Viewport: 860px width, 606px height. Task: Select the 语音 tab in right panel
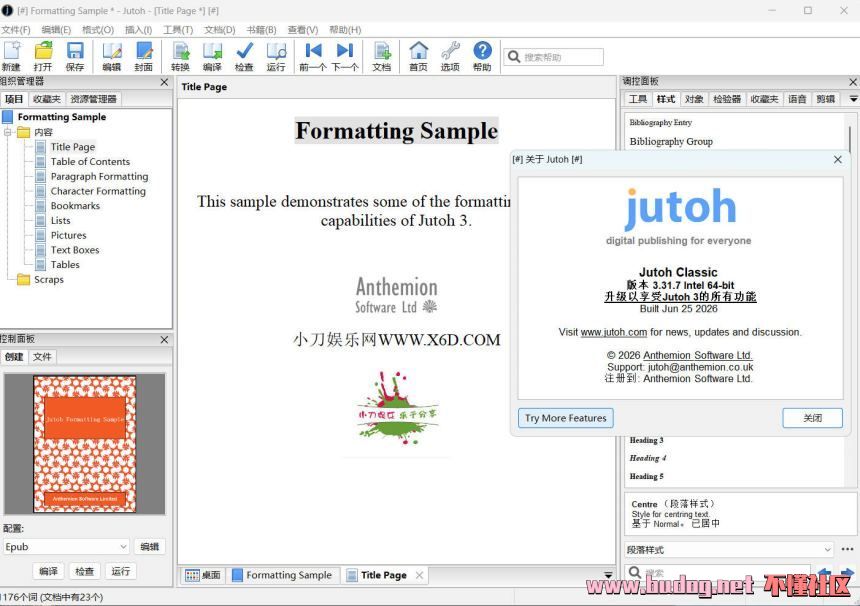(x=797, y=99)
